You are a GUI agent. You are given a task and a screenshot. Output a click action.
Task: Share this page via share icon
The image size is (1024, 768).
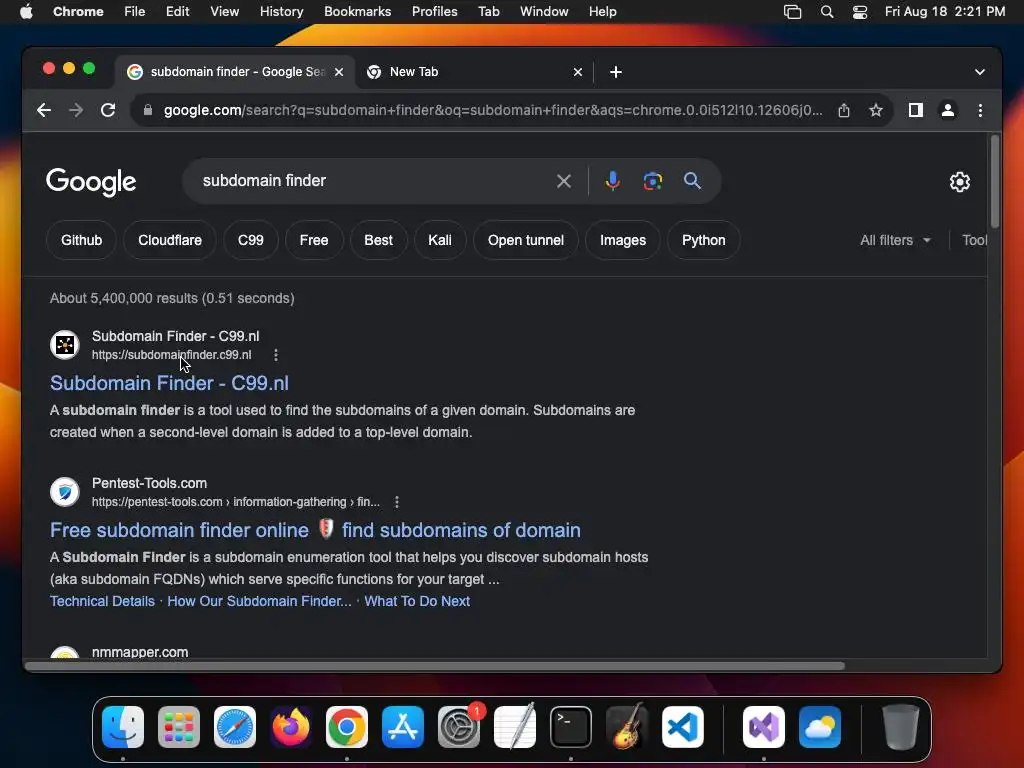pyautogui.click(x=844, y=110)
